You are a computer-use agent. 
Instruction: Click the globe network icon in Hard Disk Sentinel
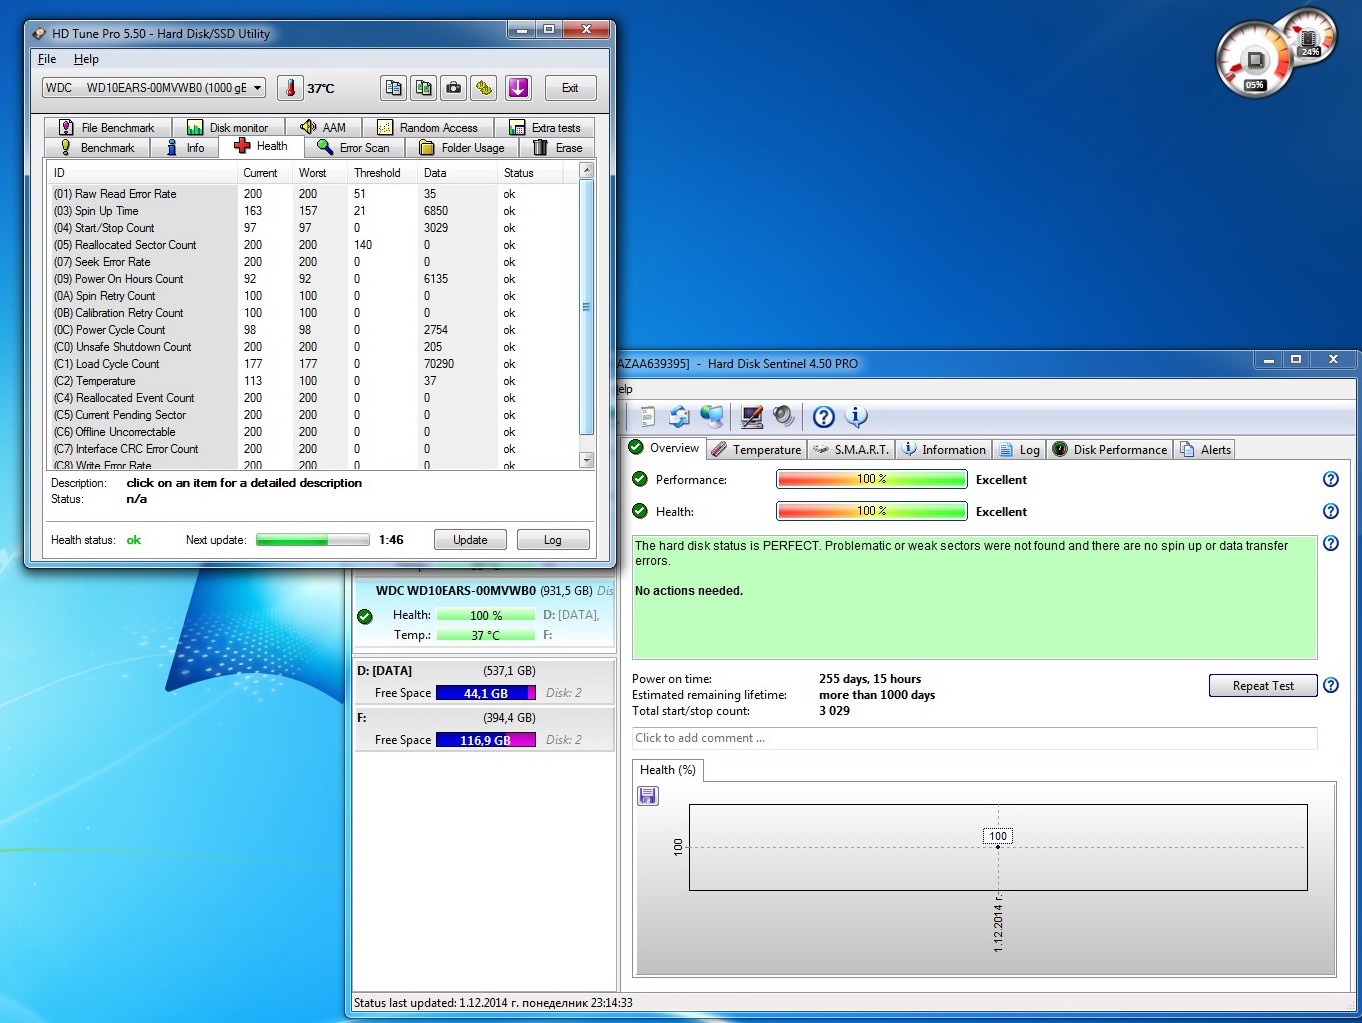(x=712, y=416)
